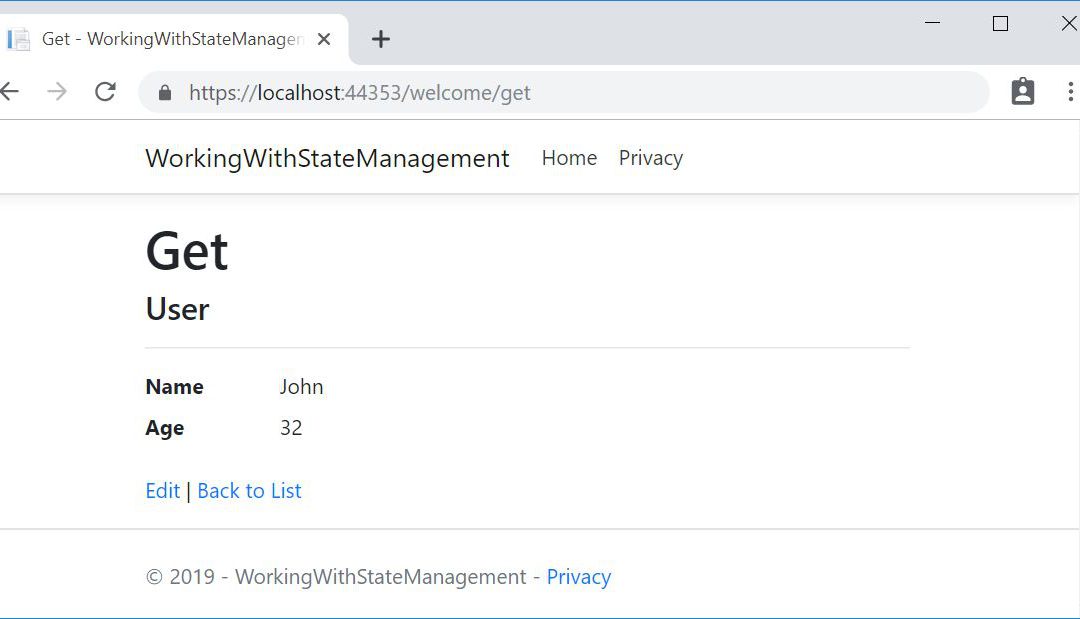Click the Edit link
1080x619 pixels.
[162, 491]
